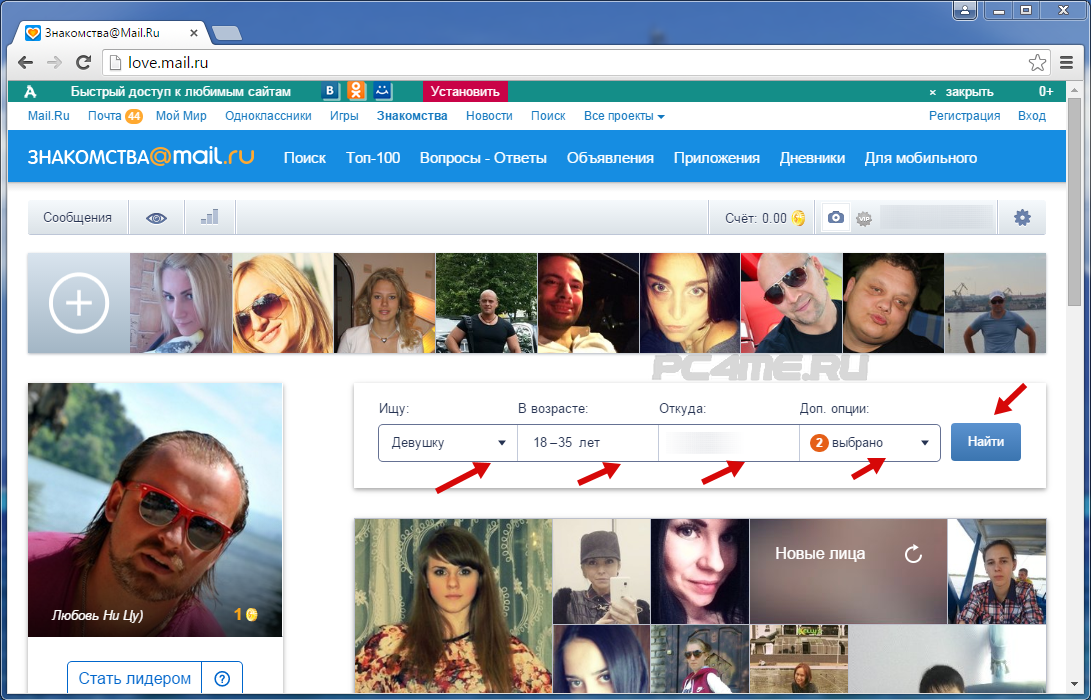Open settings gear icon
1091x700 pixels.
pos(1022,218)
